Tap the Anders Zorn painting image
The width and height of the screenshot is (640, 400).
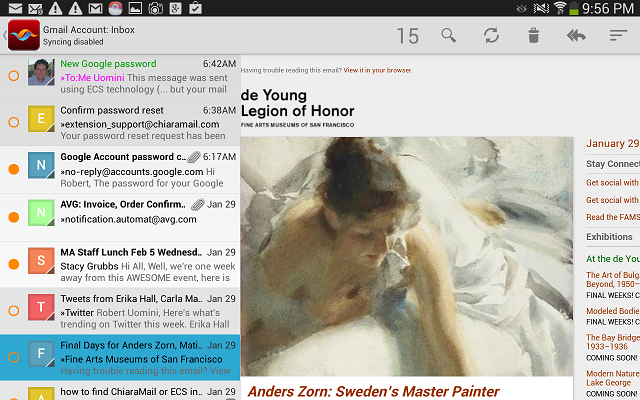pos(407,256)
